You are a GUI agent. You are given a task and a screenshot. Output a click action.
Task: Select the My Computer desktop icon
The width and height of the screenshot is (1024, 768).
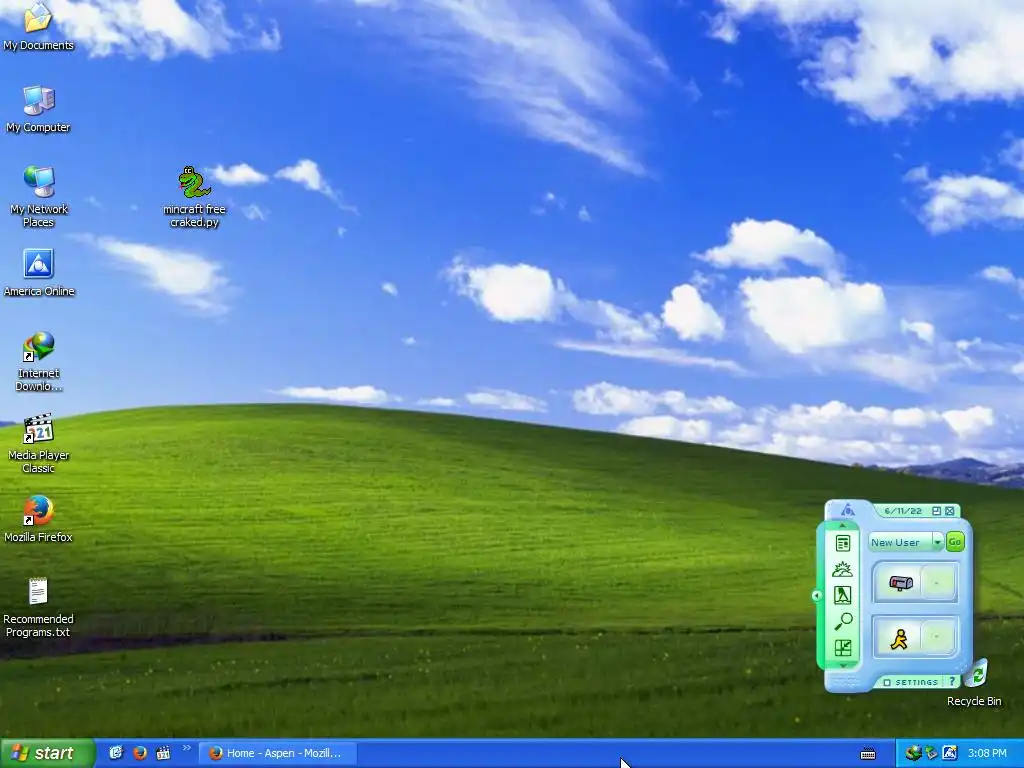coord(39,110)
